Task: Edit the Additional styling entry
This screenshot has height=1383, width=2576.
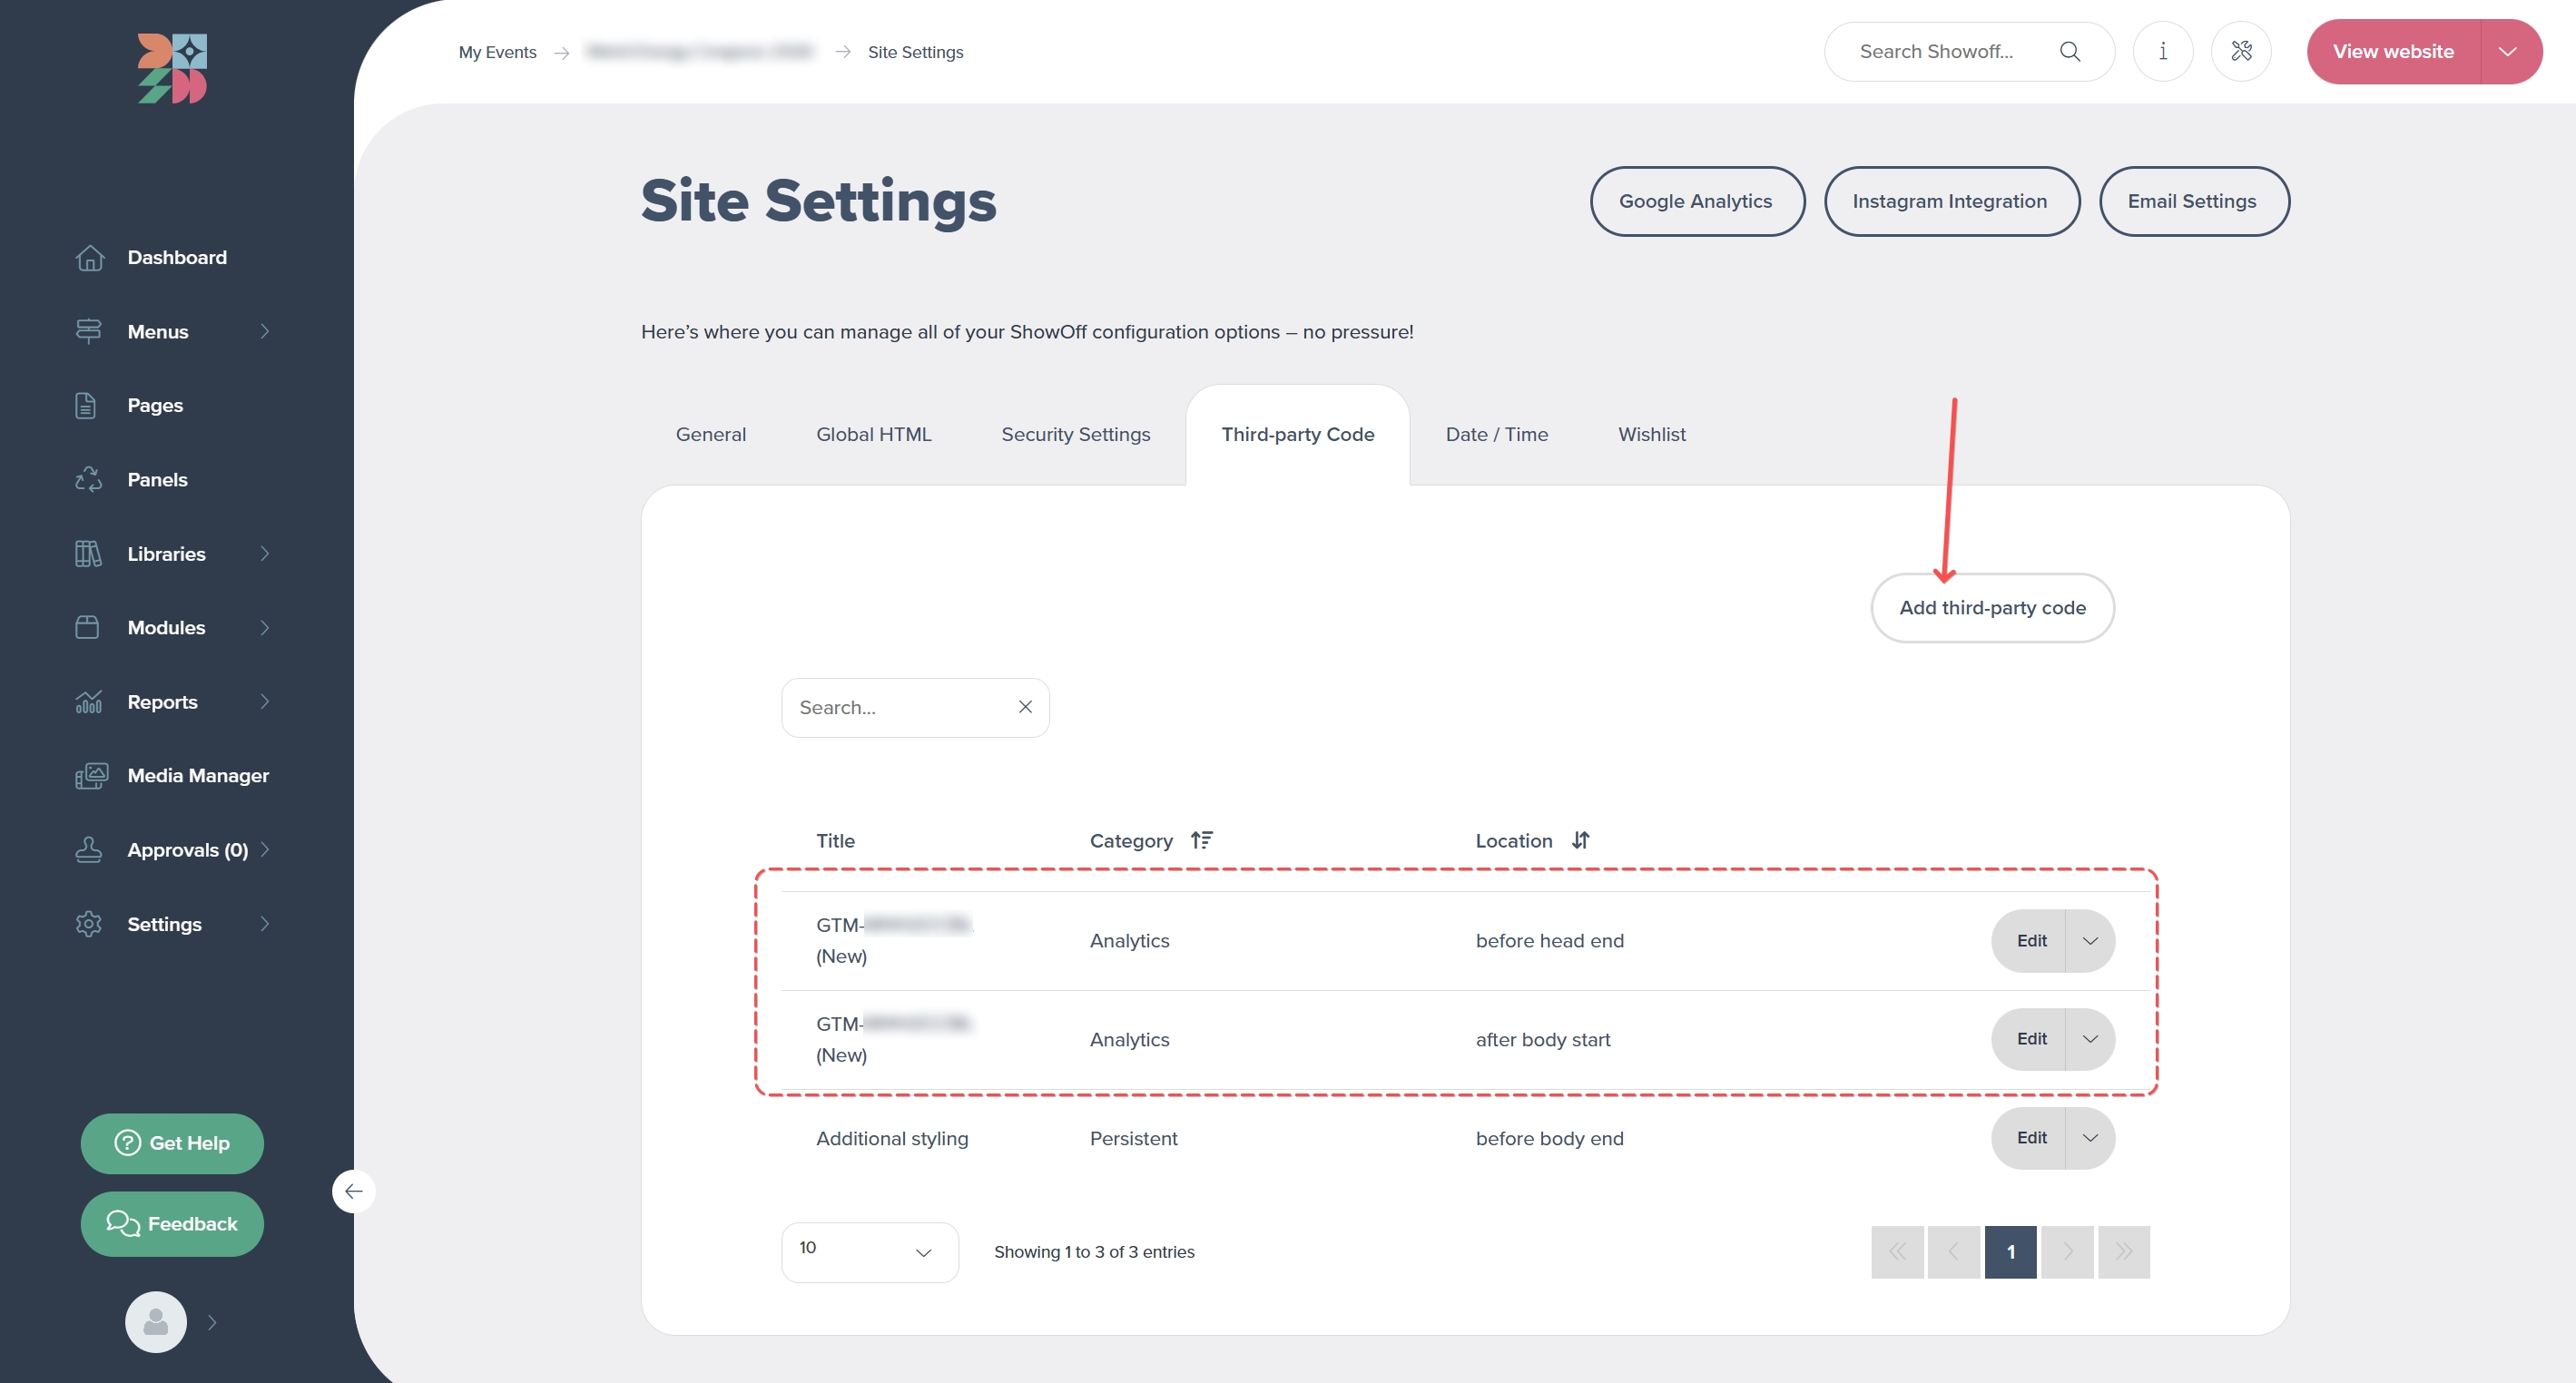Action: (x=2030, y=1138)
